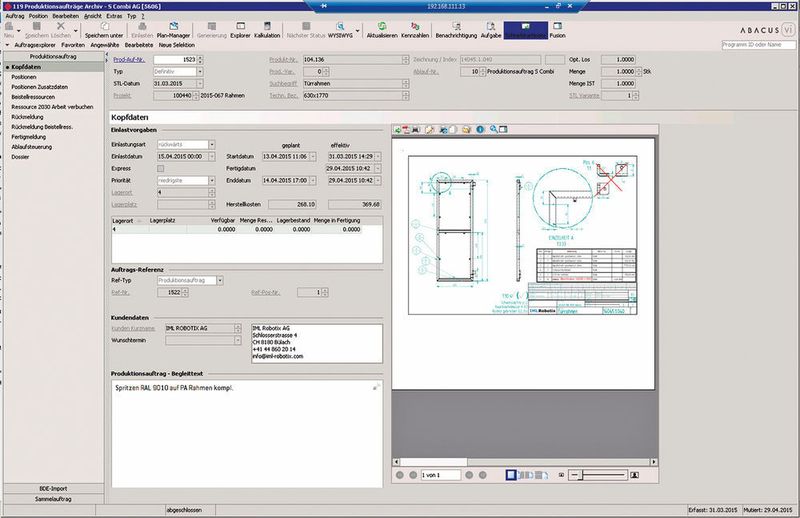
Task: Click the green share icon in viewer toolbar
Action: click(x=397, y=130)
